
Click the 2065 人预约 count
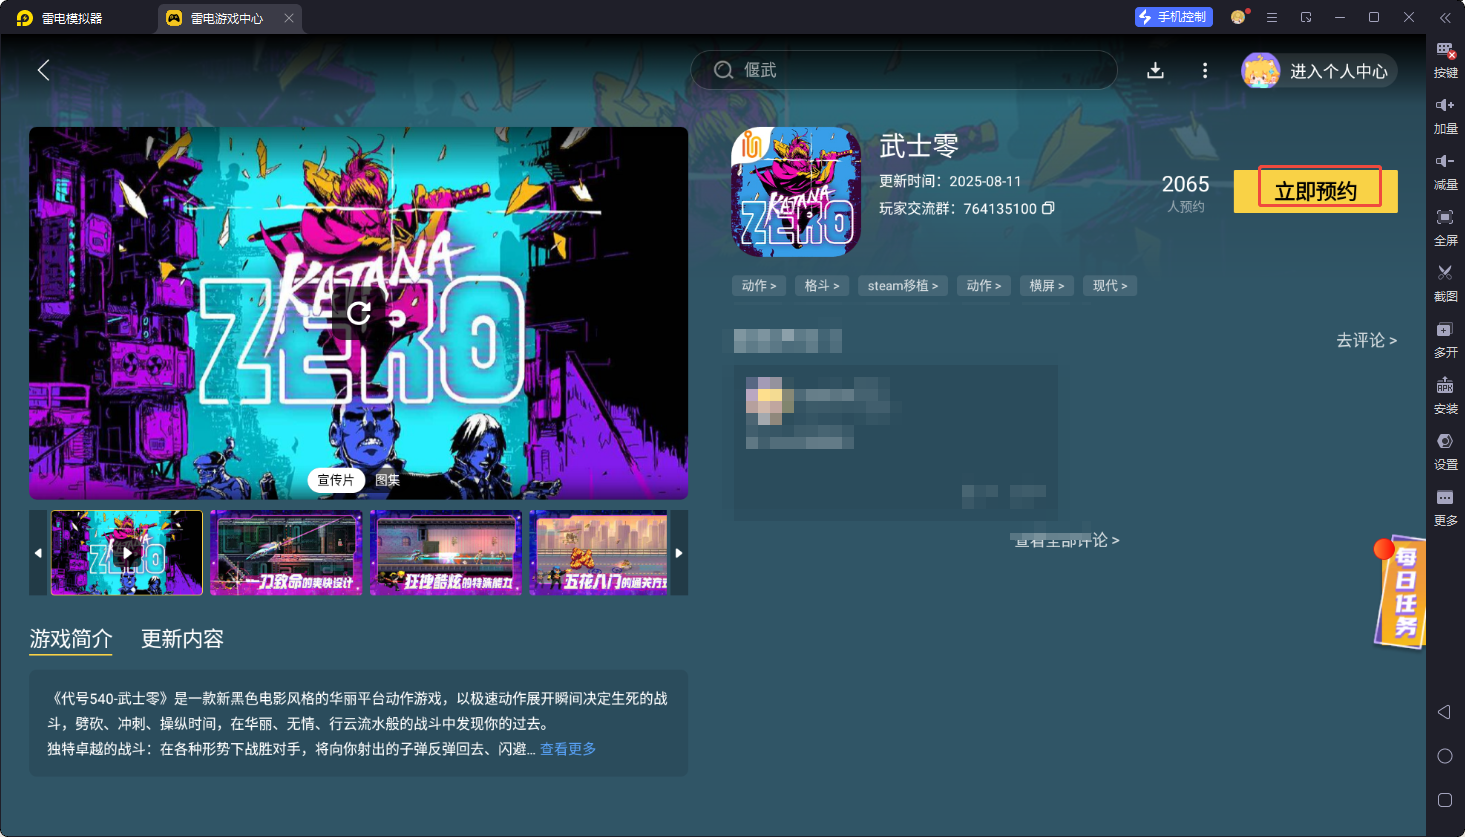(1186, 192)
